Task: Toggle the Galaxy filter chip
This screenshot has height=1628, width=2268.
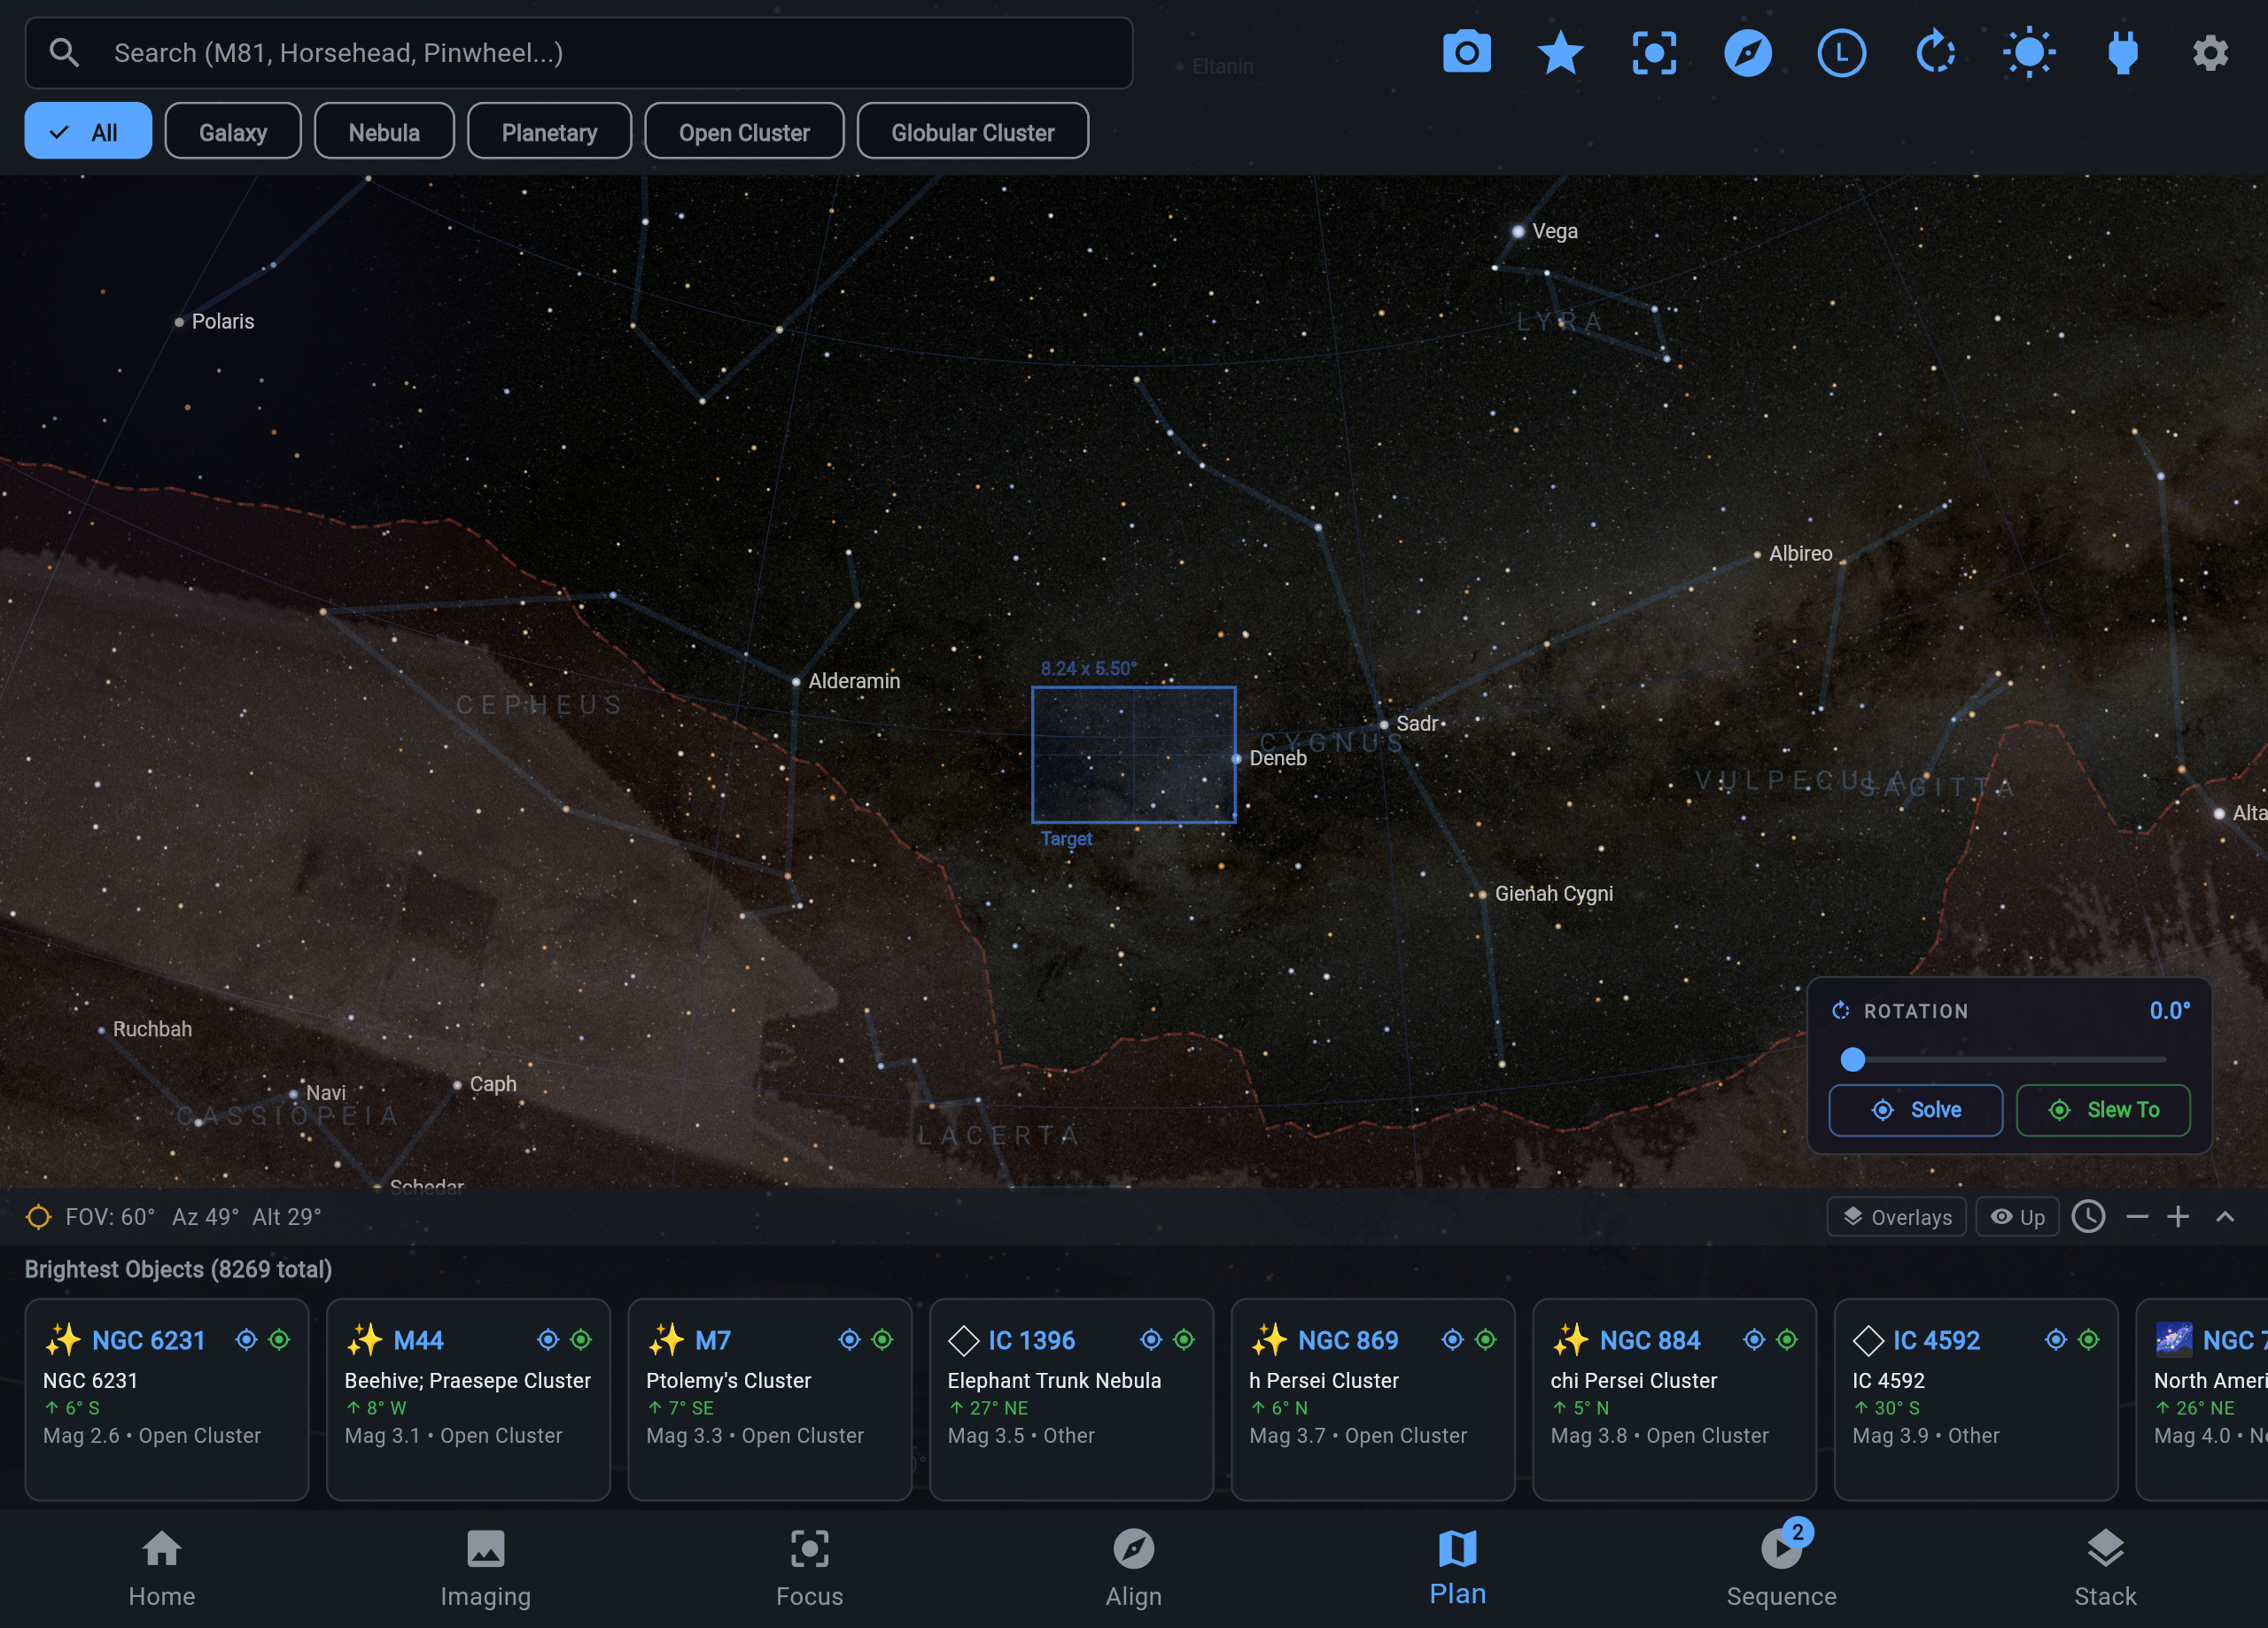Action: 233,131
